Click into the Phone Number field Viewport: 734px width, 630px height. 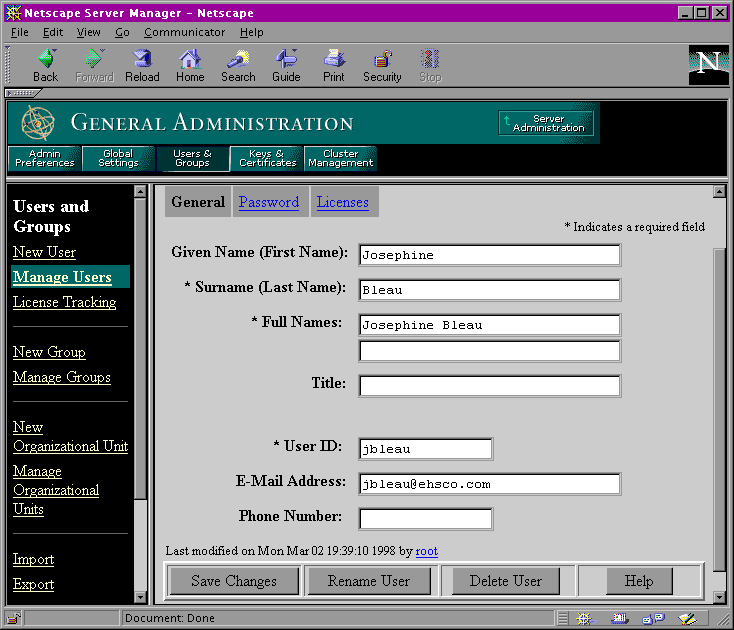(x=425, y=518)
